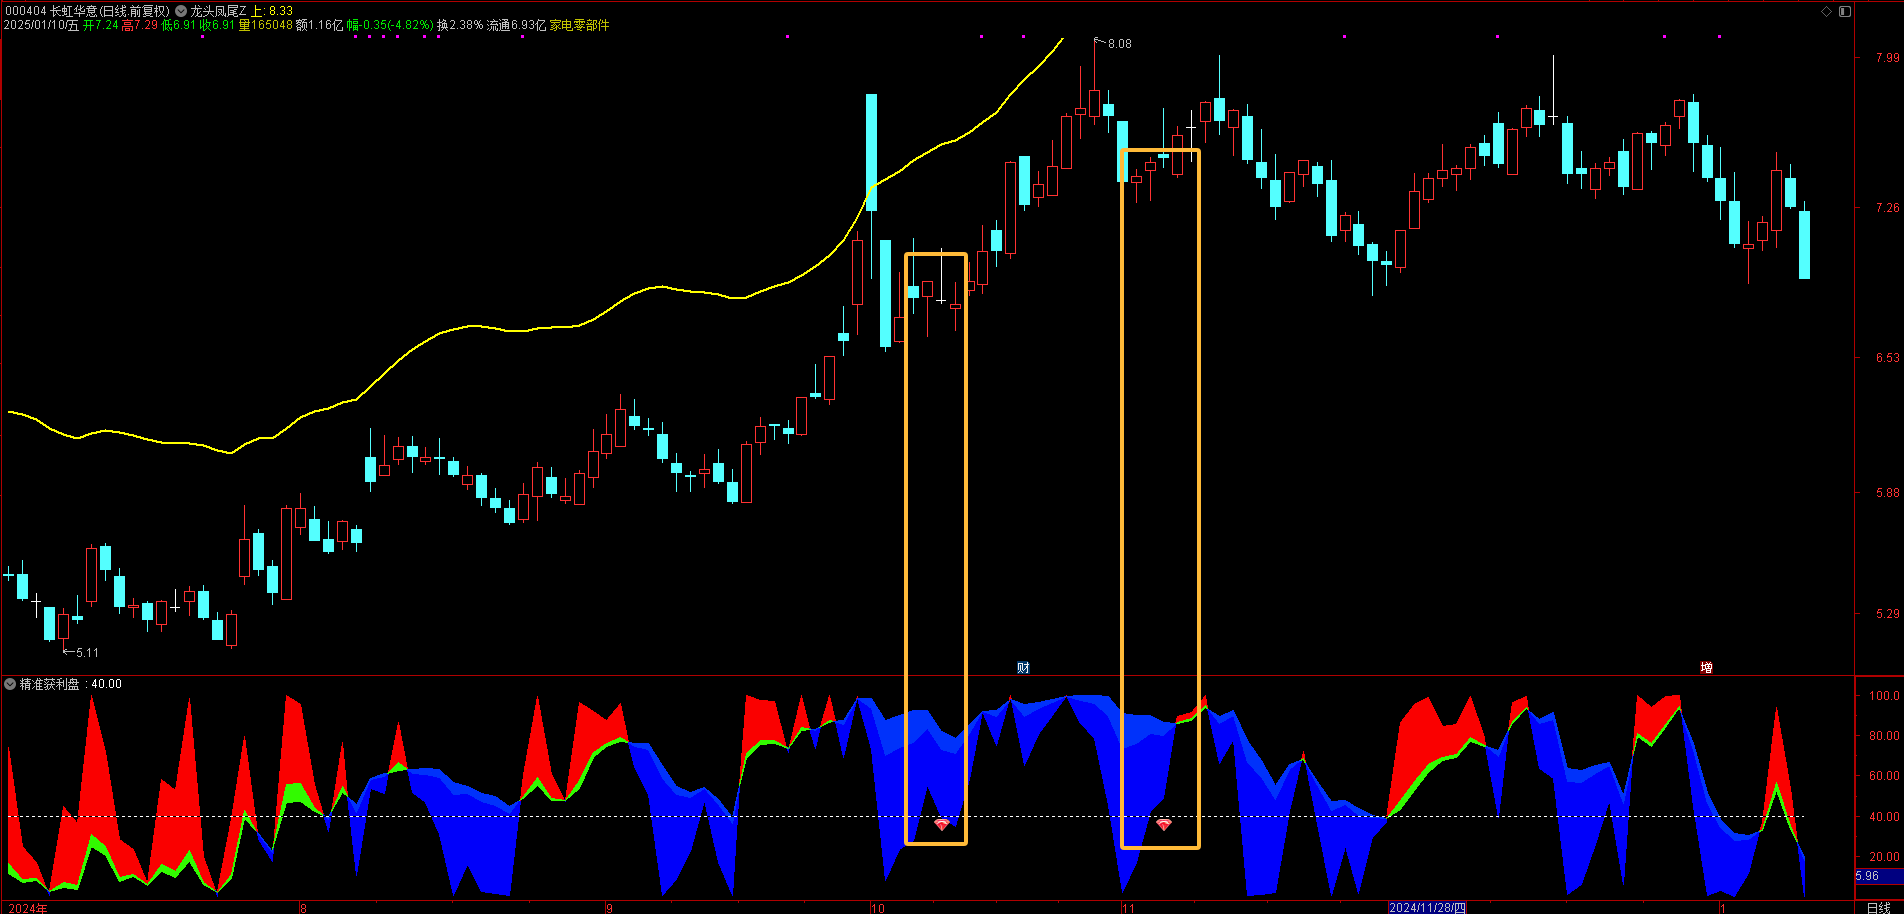Click the 增 event marker on the chart
The image size is (1904, 914).
1707,667
